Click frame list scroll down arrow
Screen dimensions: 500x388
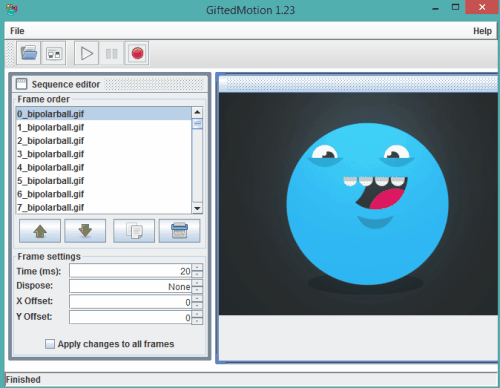(x=197, y=208)
